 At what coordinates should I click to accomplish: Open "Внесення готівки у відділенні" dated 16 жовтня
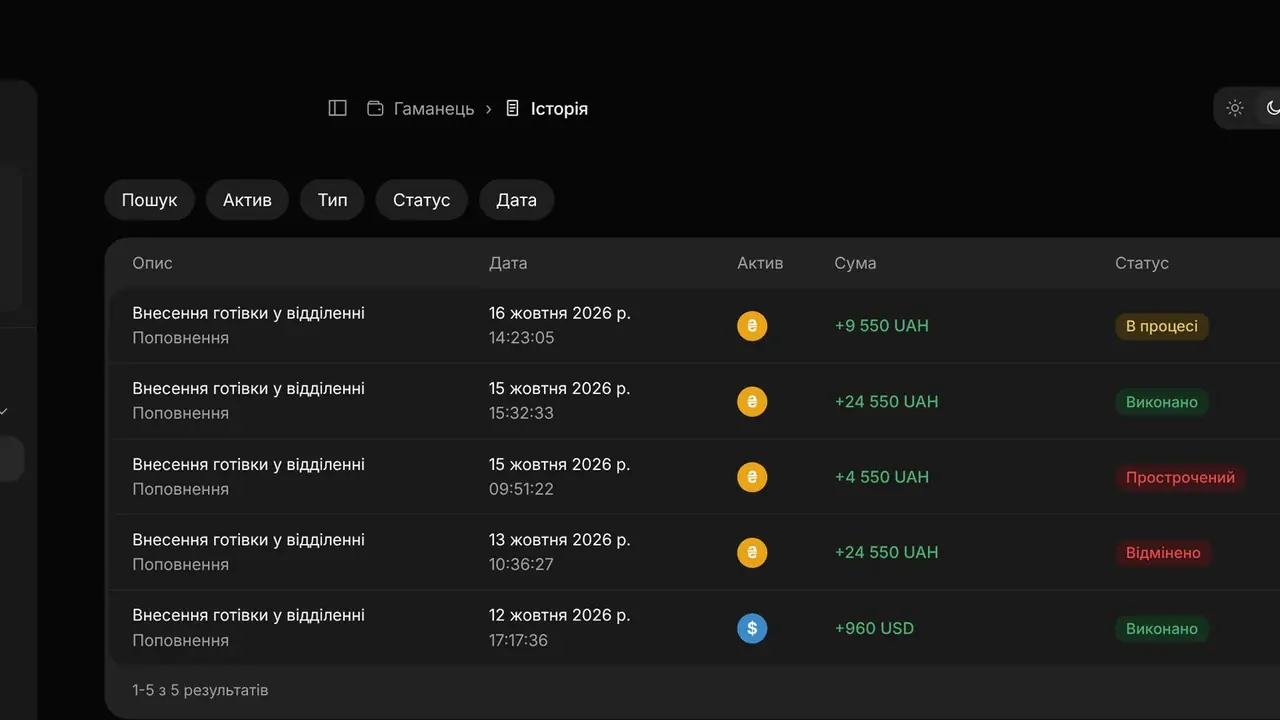249,313
